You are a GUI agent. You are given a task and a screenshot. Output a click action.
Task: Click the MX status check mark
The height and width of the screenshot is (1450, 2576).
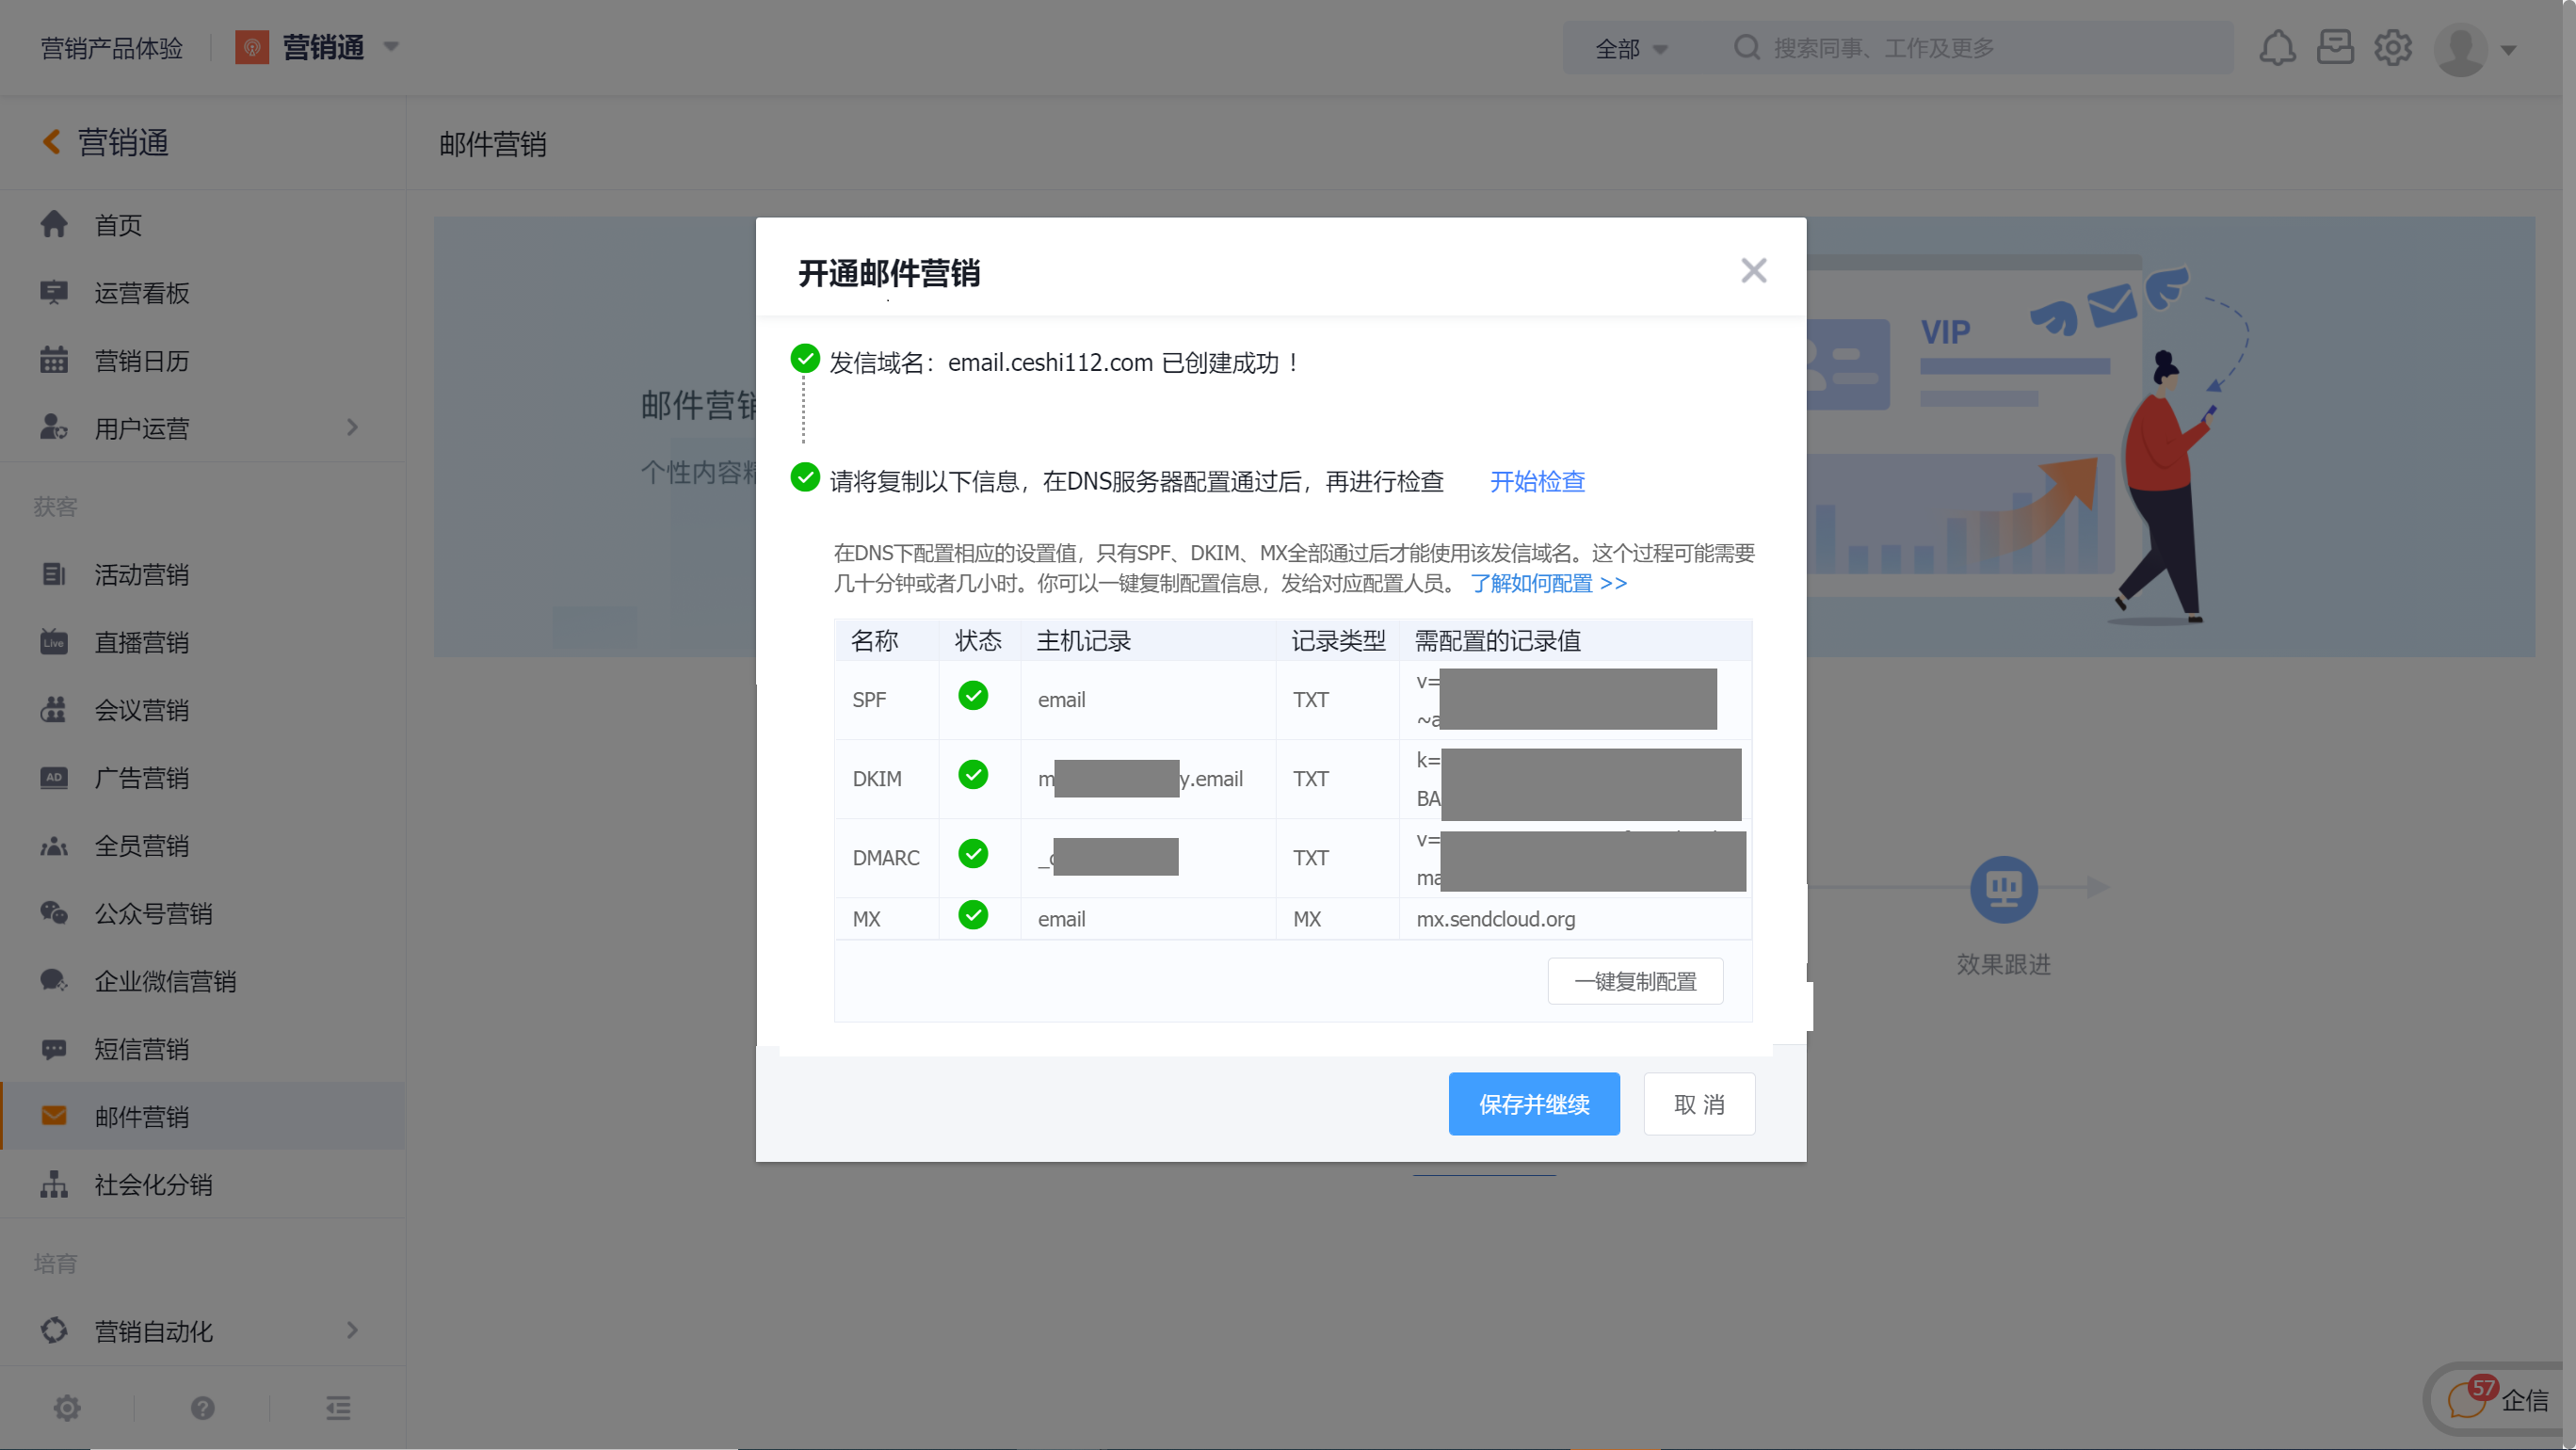[x=973, y=915]
